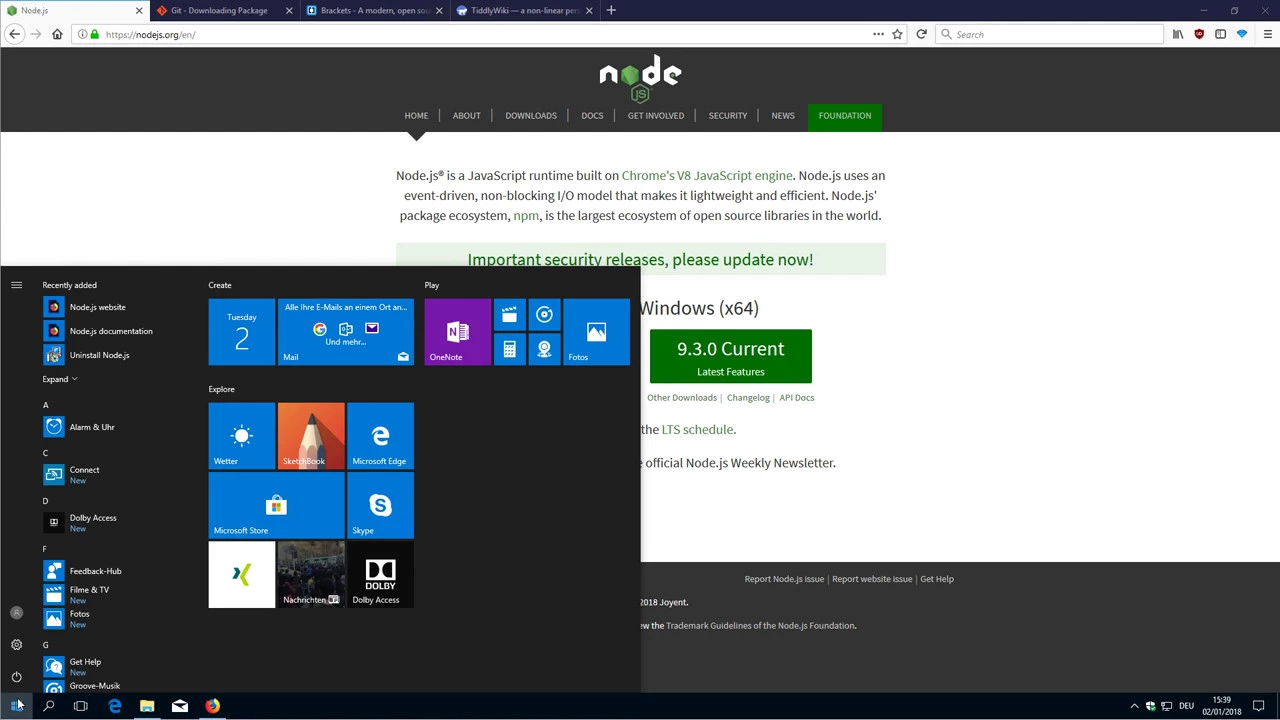Open the GET INVOLVED nav item
Image resolution: width=1280 pixels, height=720 pixels.
[x=656, y=115]
